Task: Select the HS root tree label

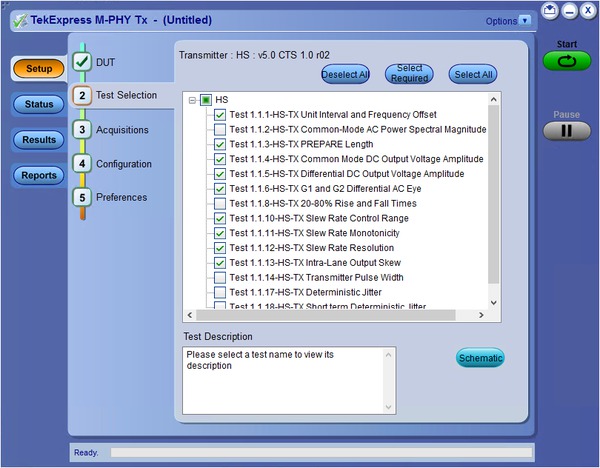Action: click(222, 100)
